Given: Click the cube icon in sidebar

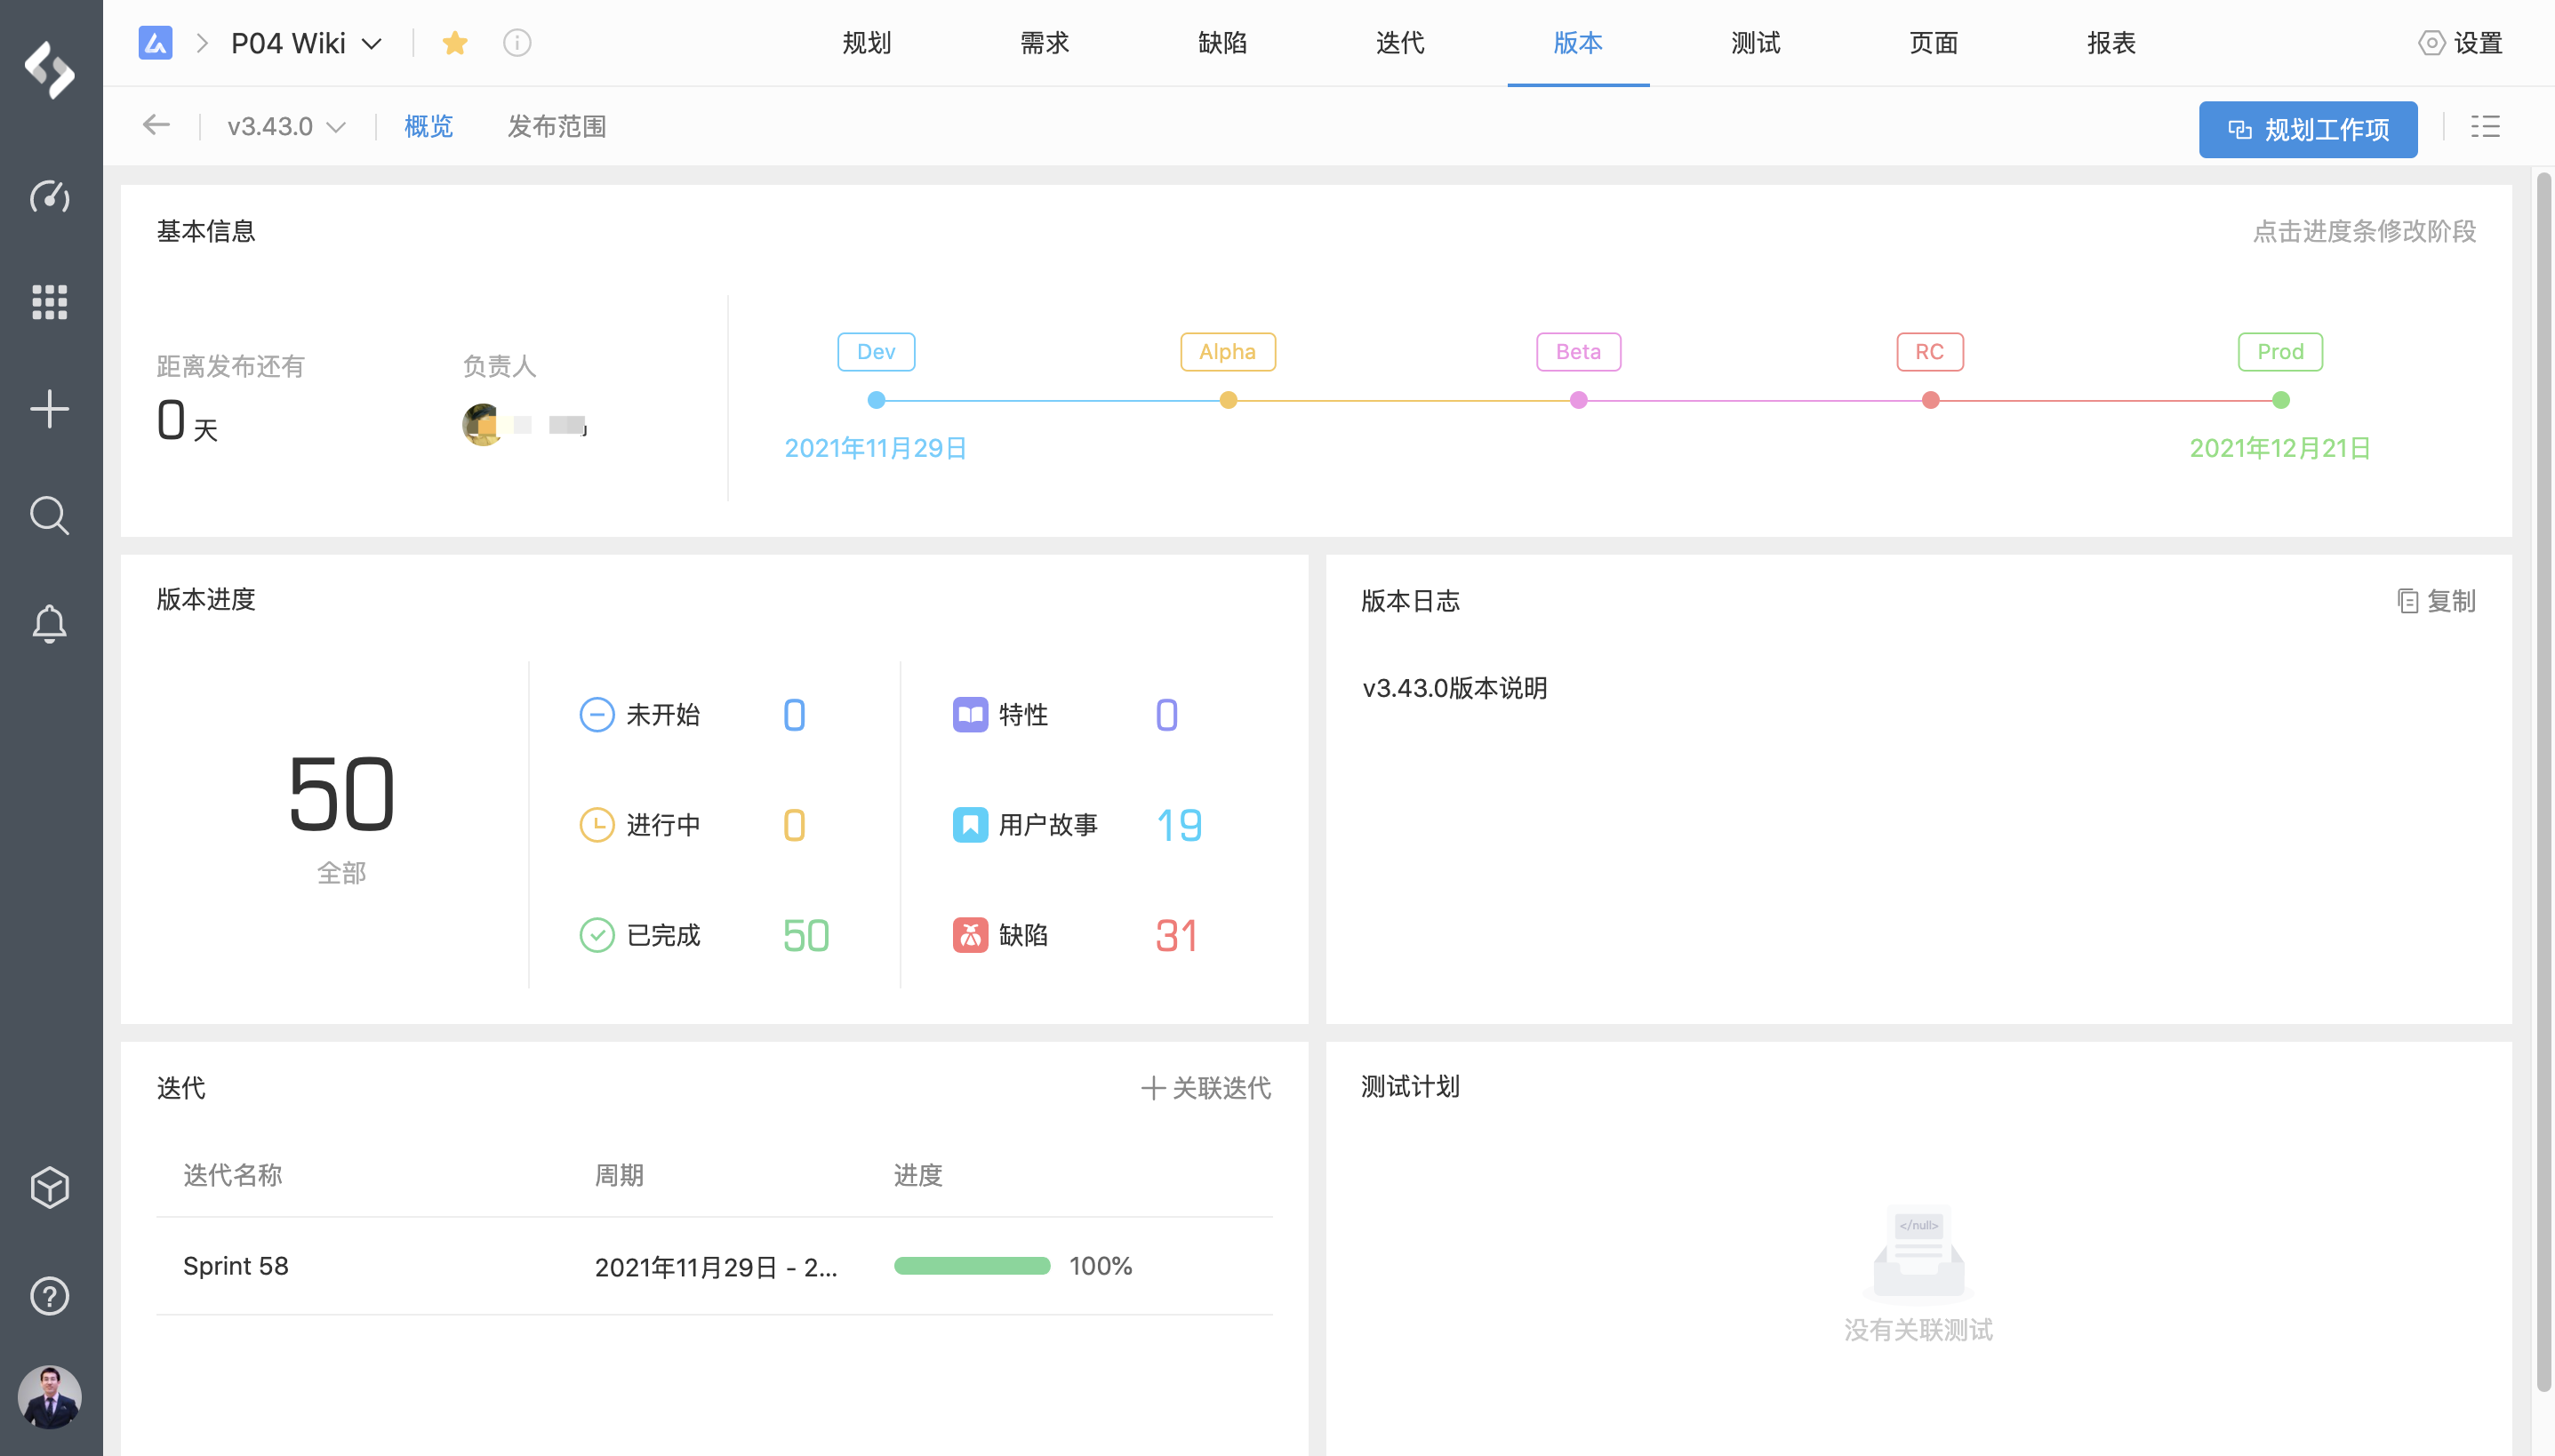Looking at the screenshot, I should click(x=49, y=1188).
